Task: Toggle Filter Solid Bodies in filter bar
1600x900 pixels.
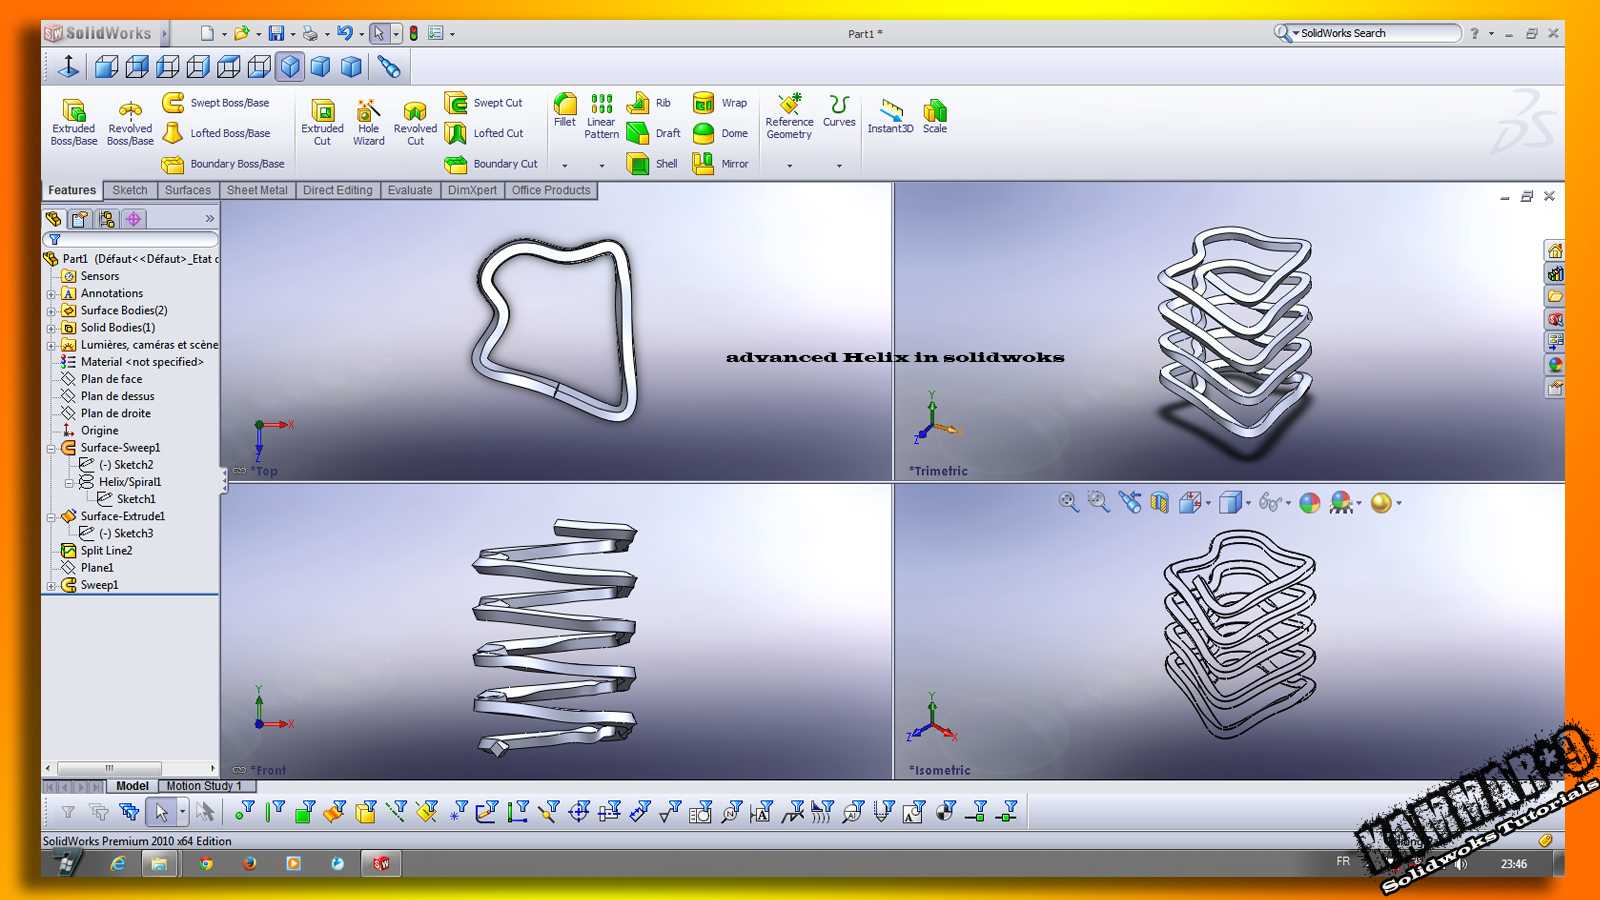Action: pyautogui.click(x=366, y=812)
